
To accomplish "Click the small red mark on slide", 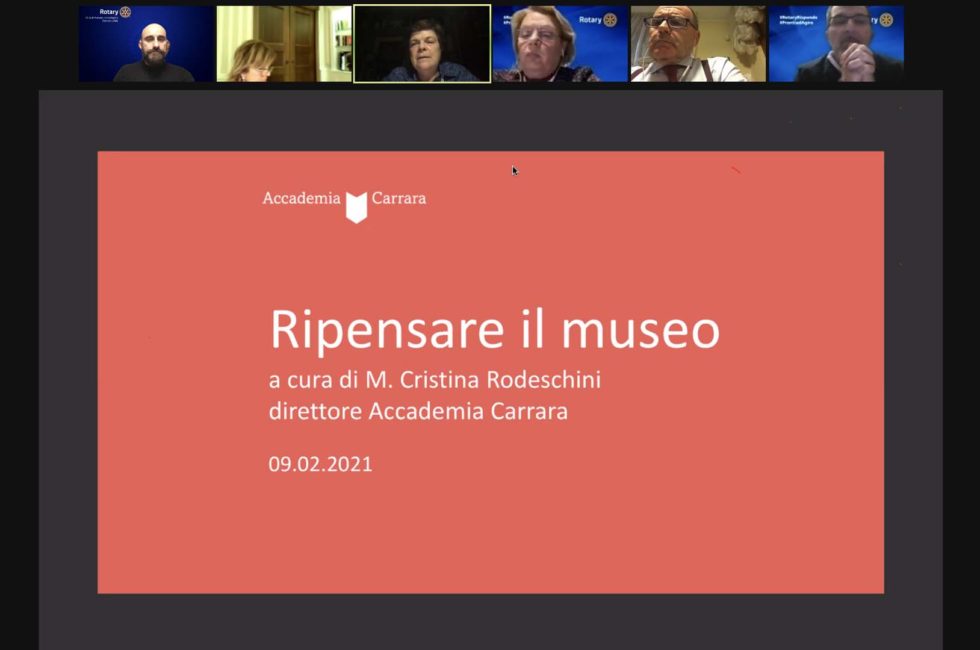I will pos(735,170).
